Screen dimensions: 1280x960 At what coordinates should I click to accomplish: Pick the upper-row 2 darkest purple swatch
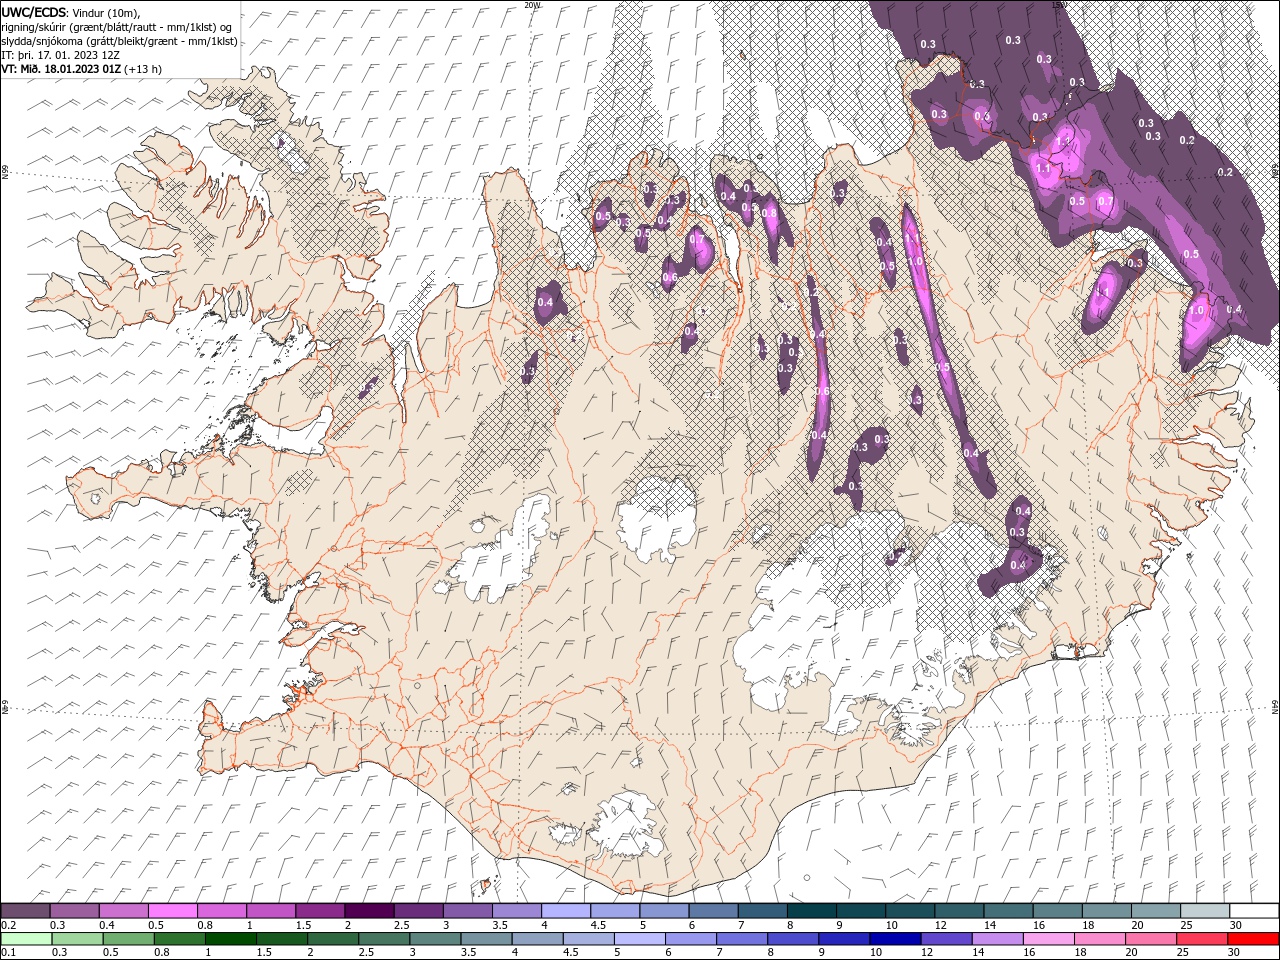(x=370, y=910)
